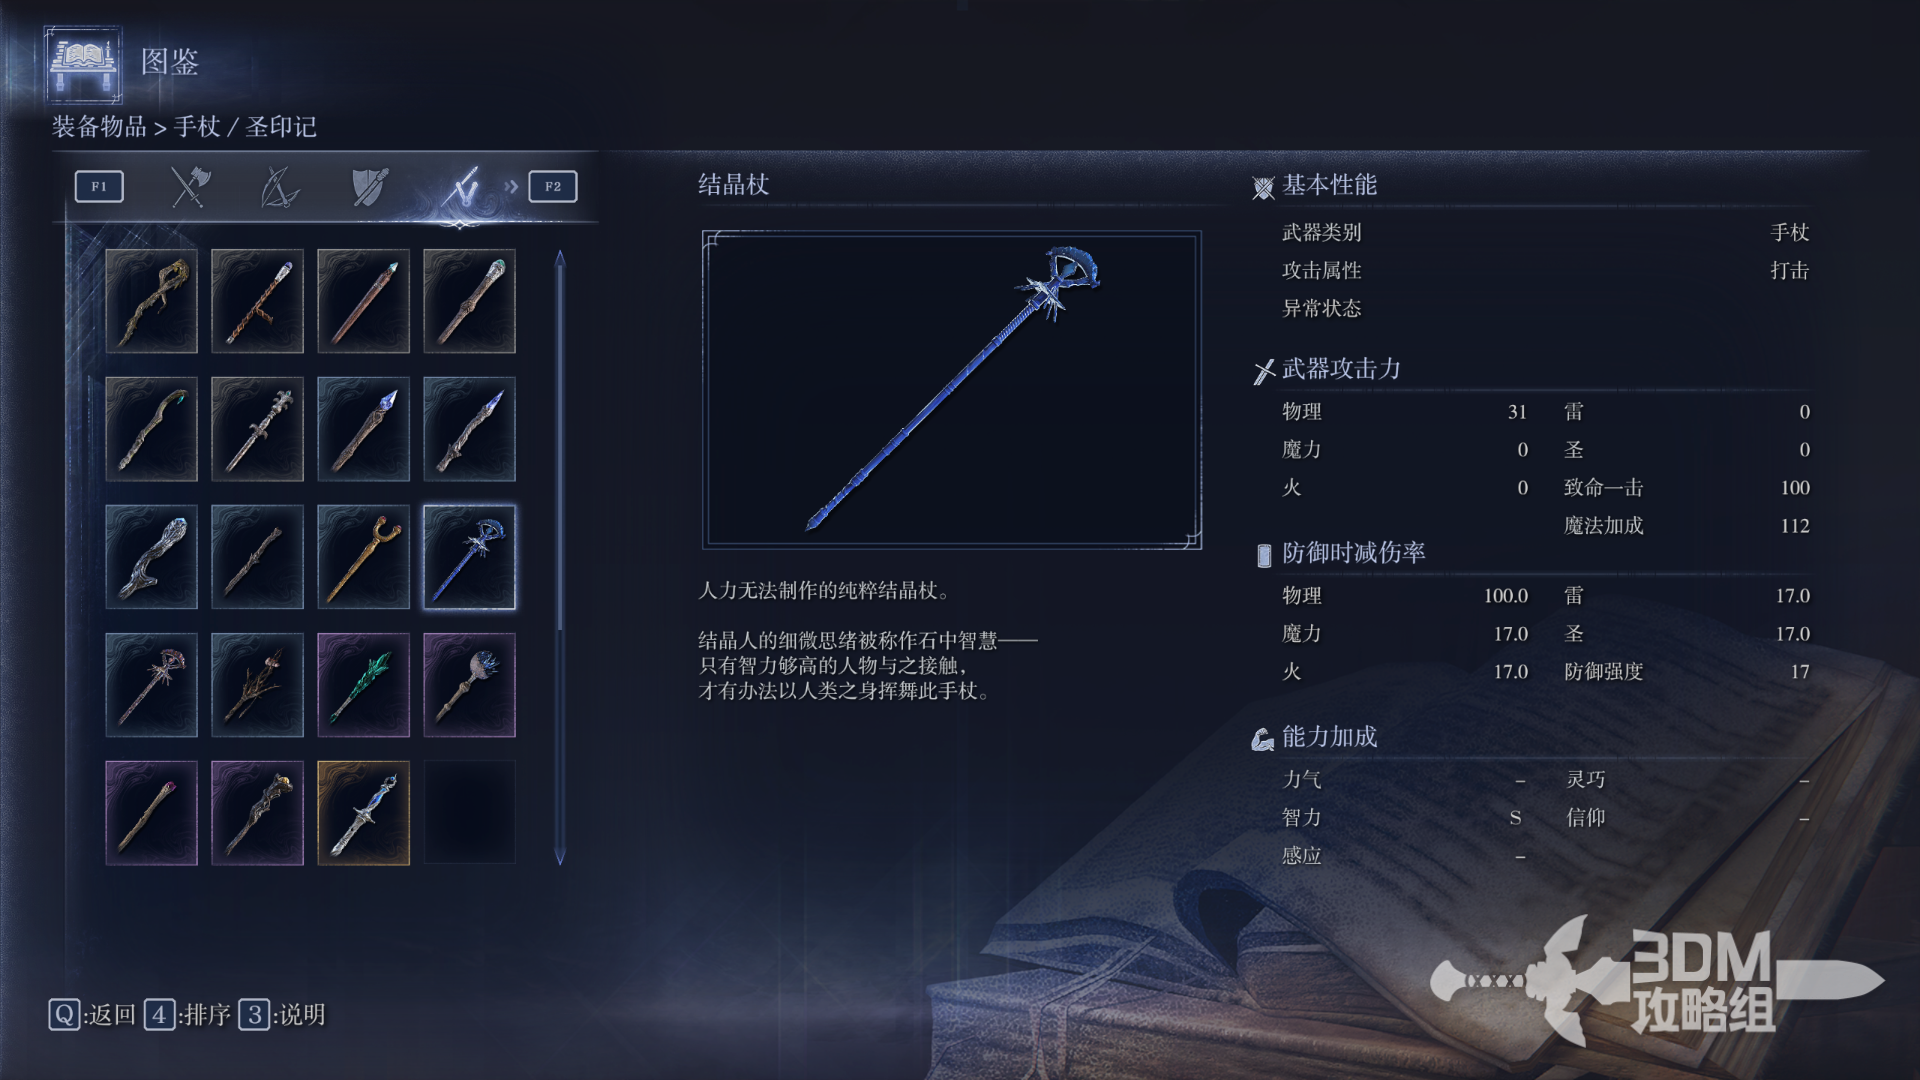Select the blue-flower headed staff icon
The width and height of the screenshot is (1920, 1080).
(469, 685)
